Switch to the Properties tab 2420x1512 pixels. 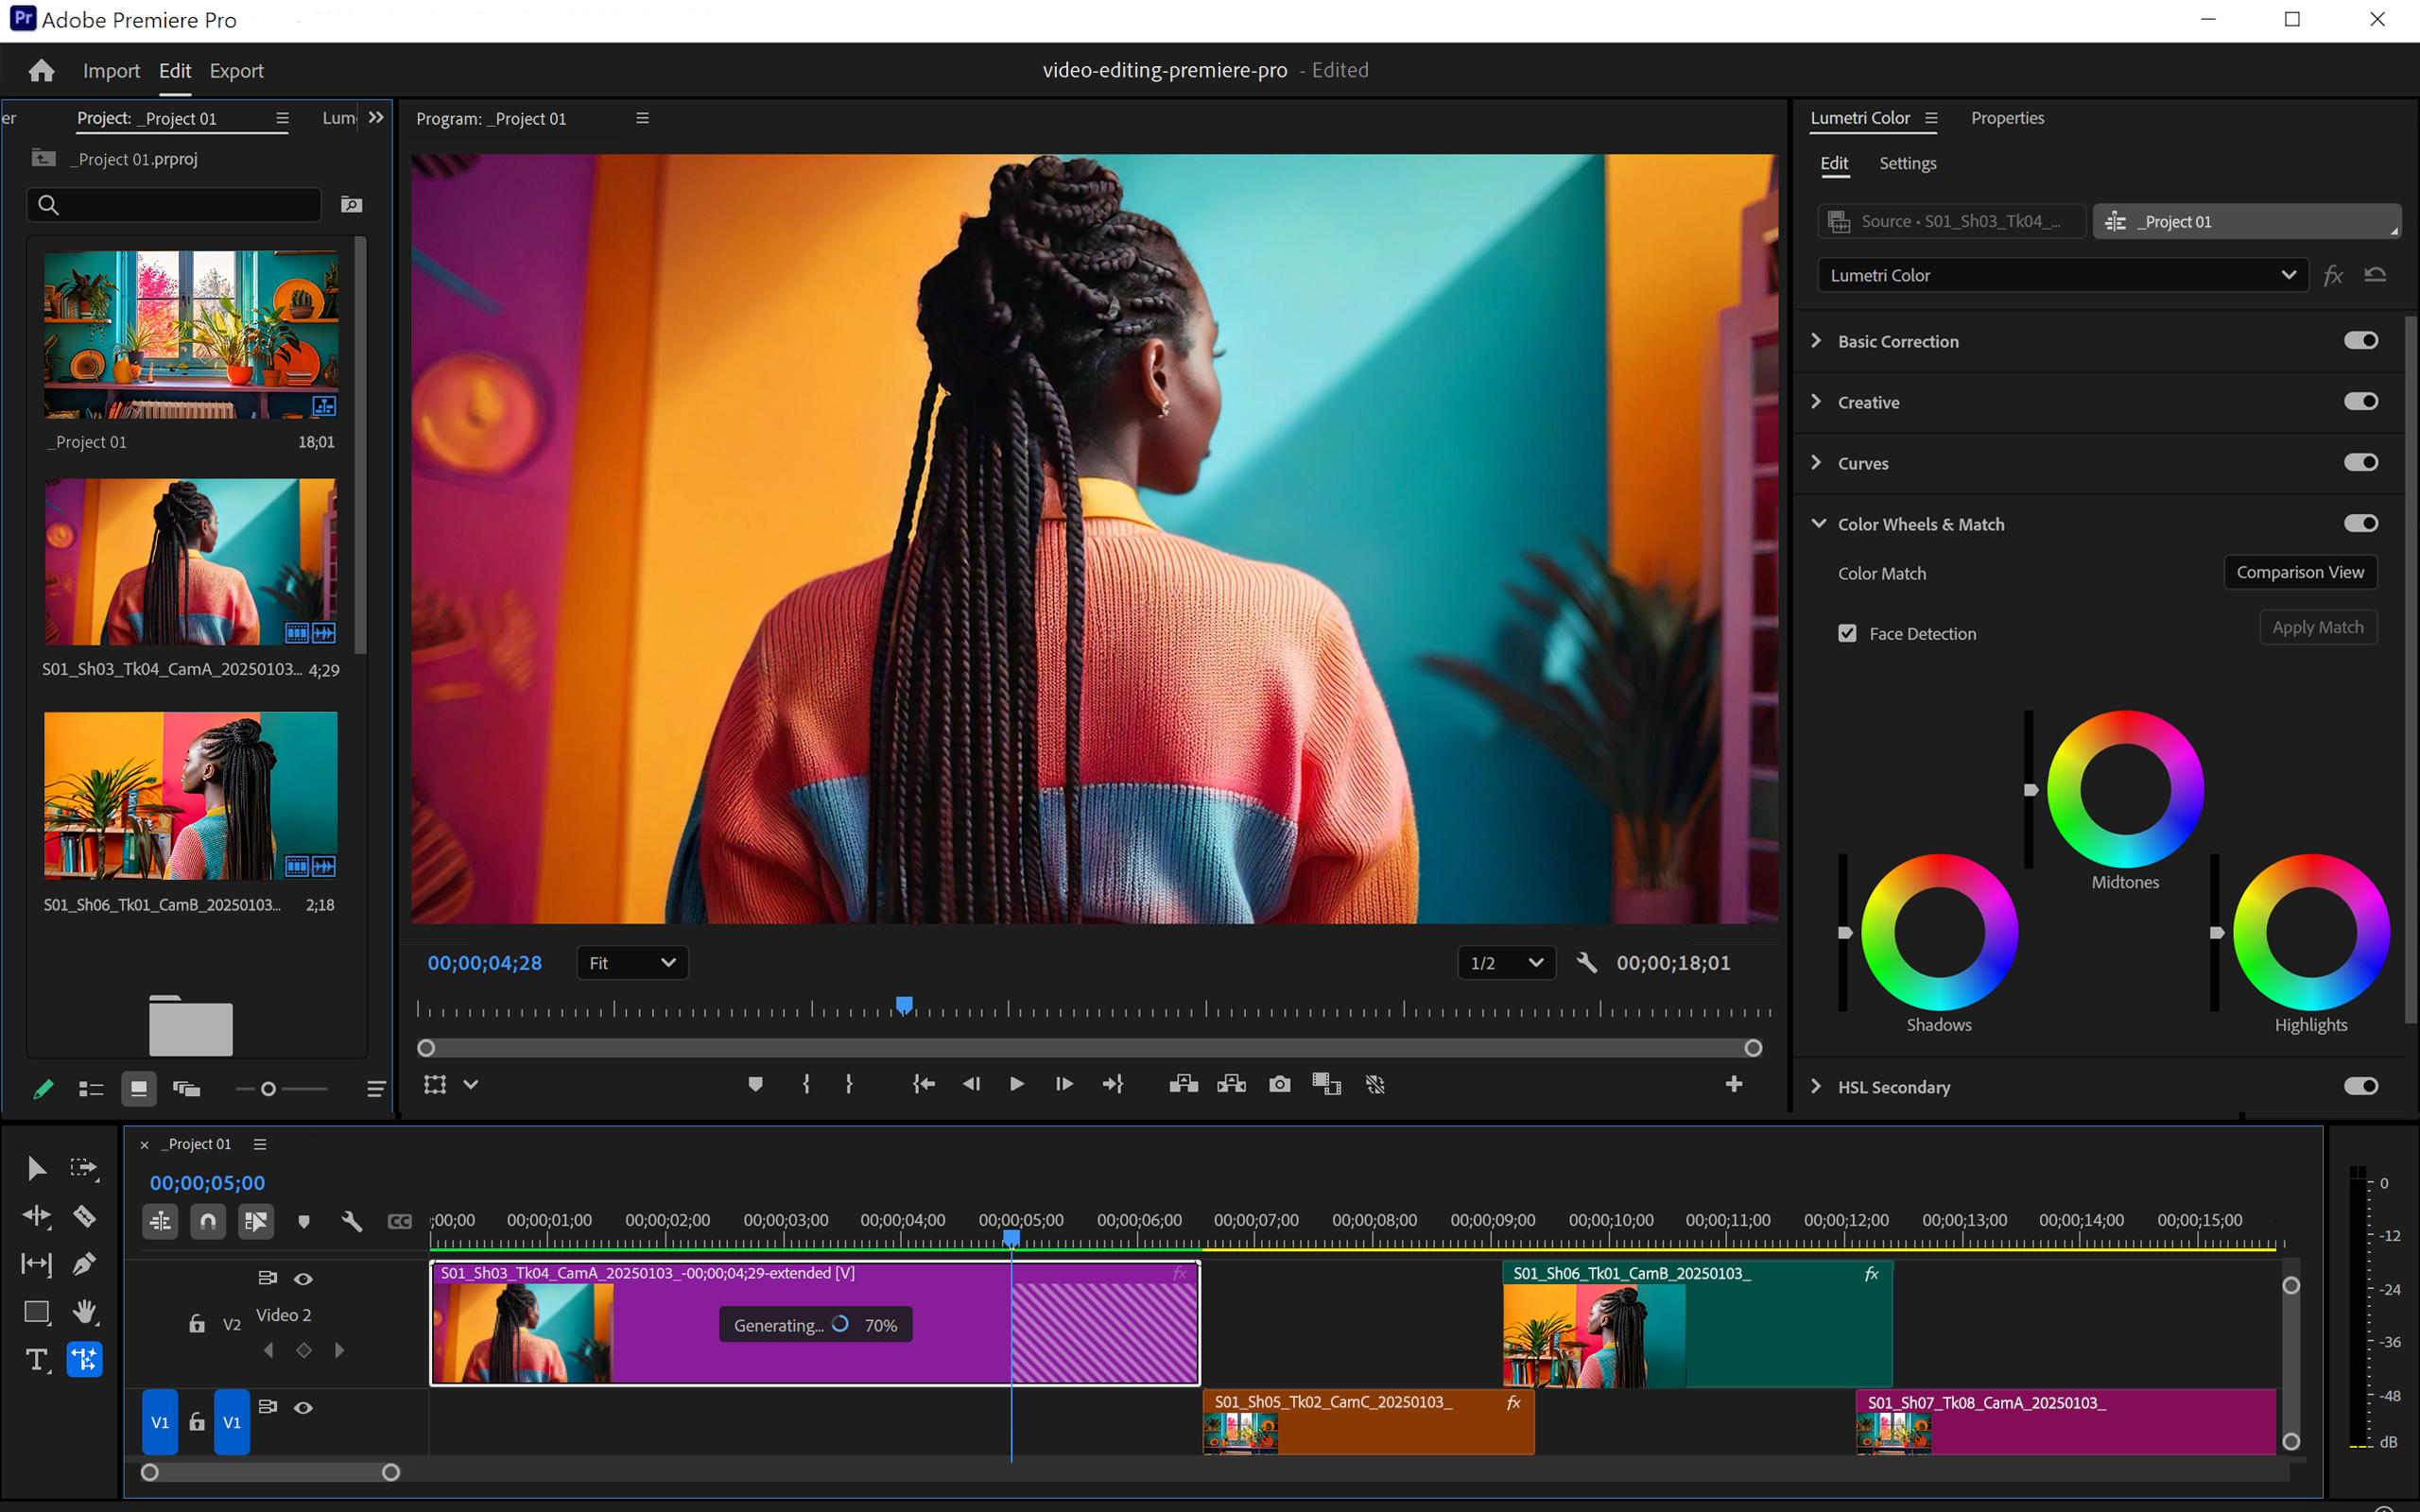(2007, 117)
